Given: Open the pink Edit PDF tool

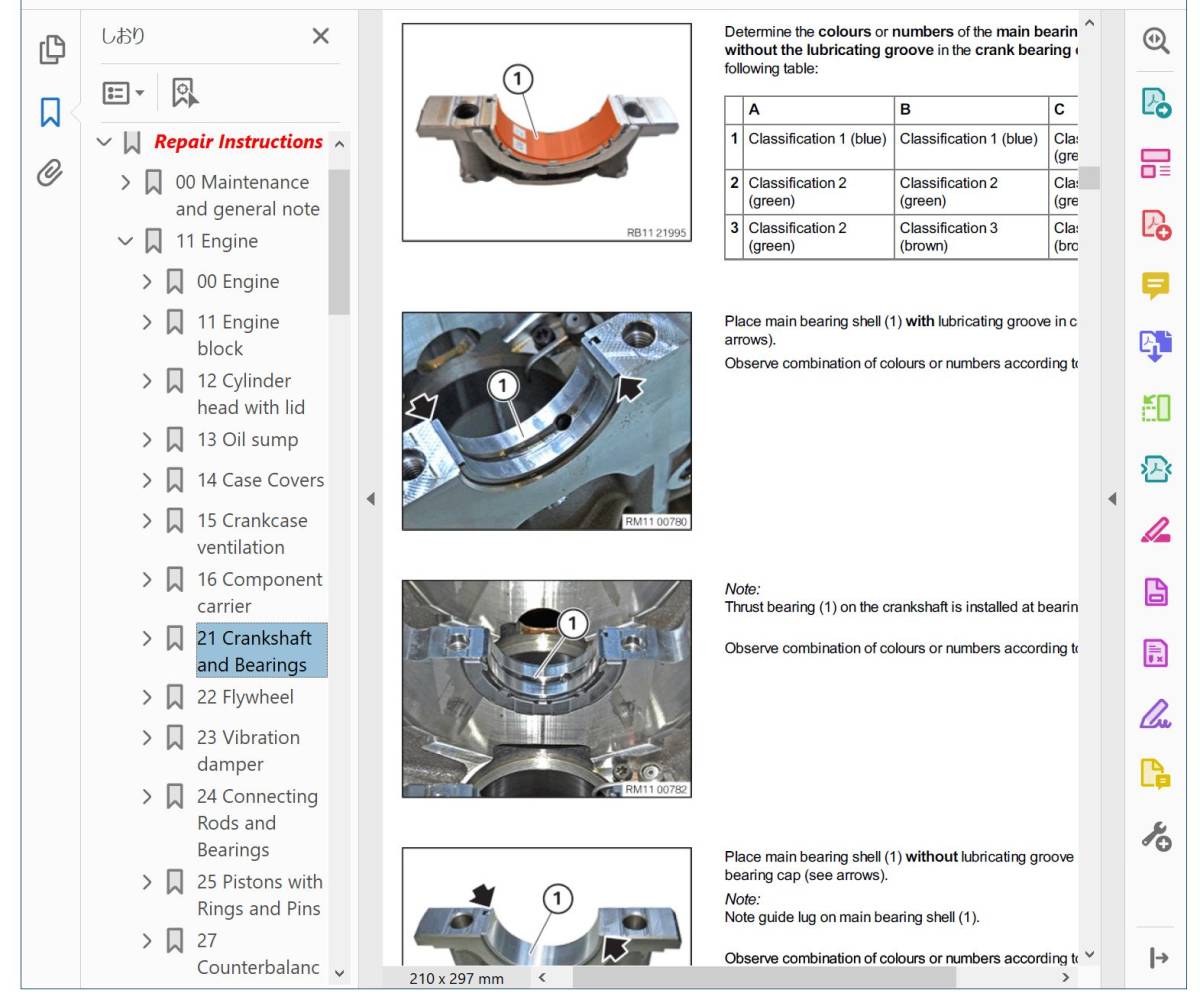Looking at the screenshot, I should coord(1156,163).
